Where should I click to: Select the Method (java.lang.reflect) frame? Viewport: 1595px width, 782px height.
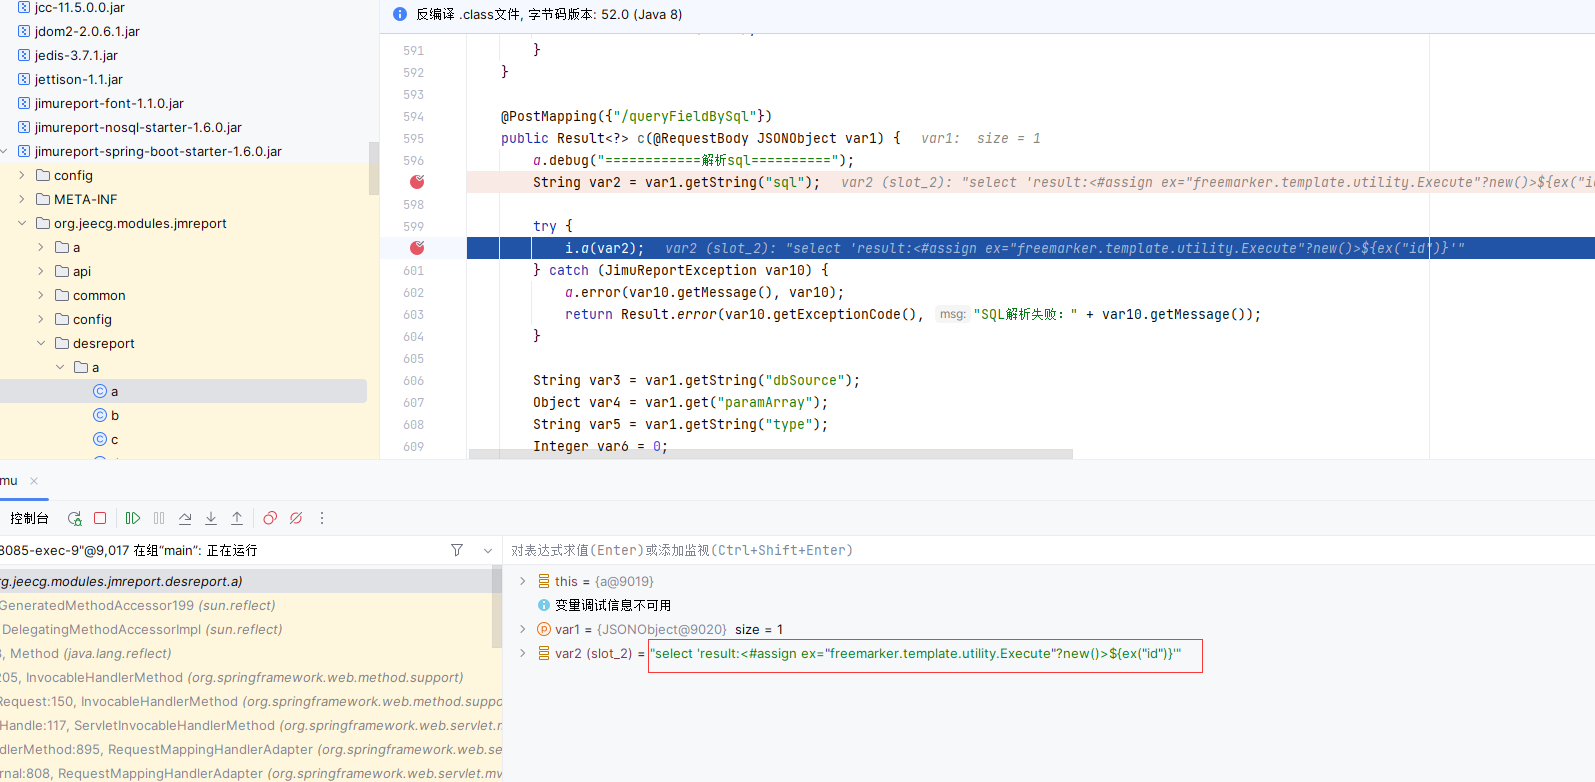point(246,653)
